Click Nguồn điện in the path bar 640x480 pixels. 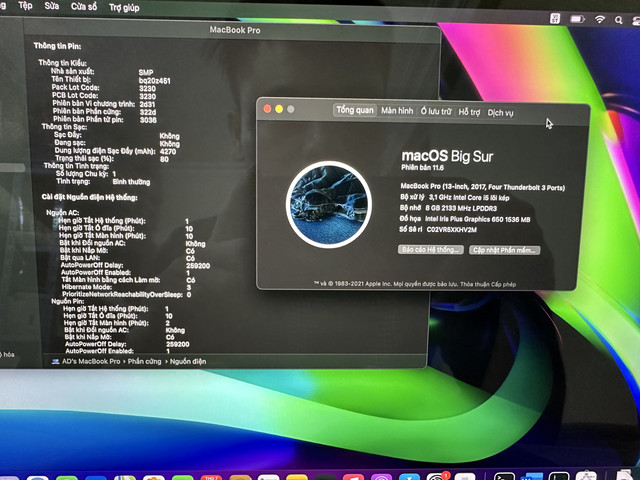(x=188, y=361)
